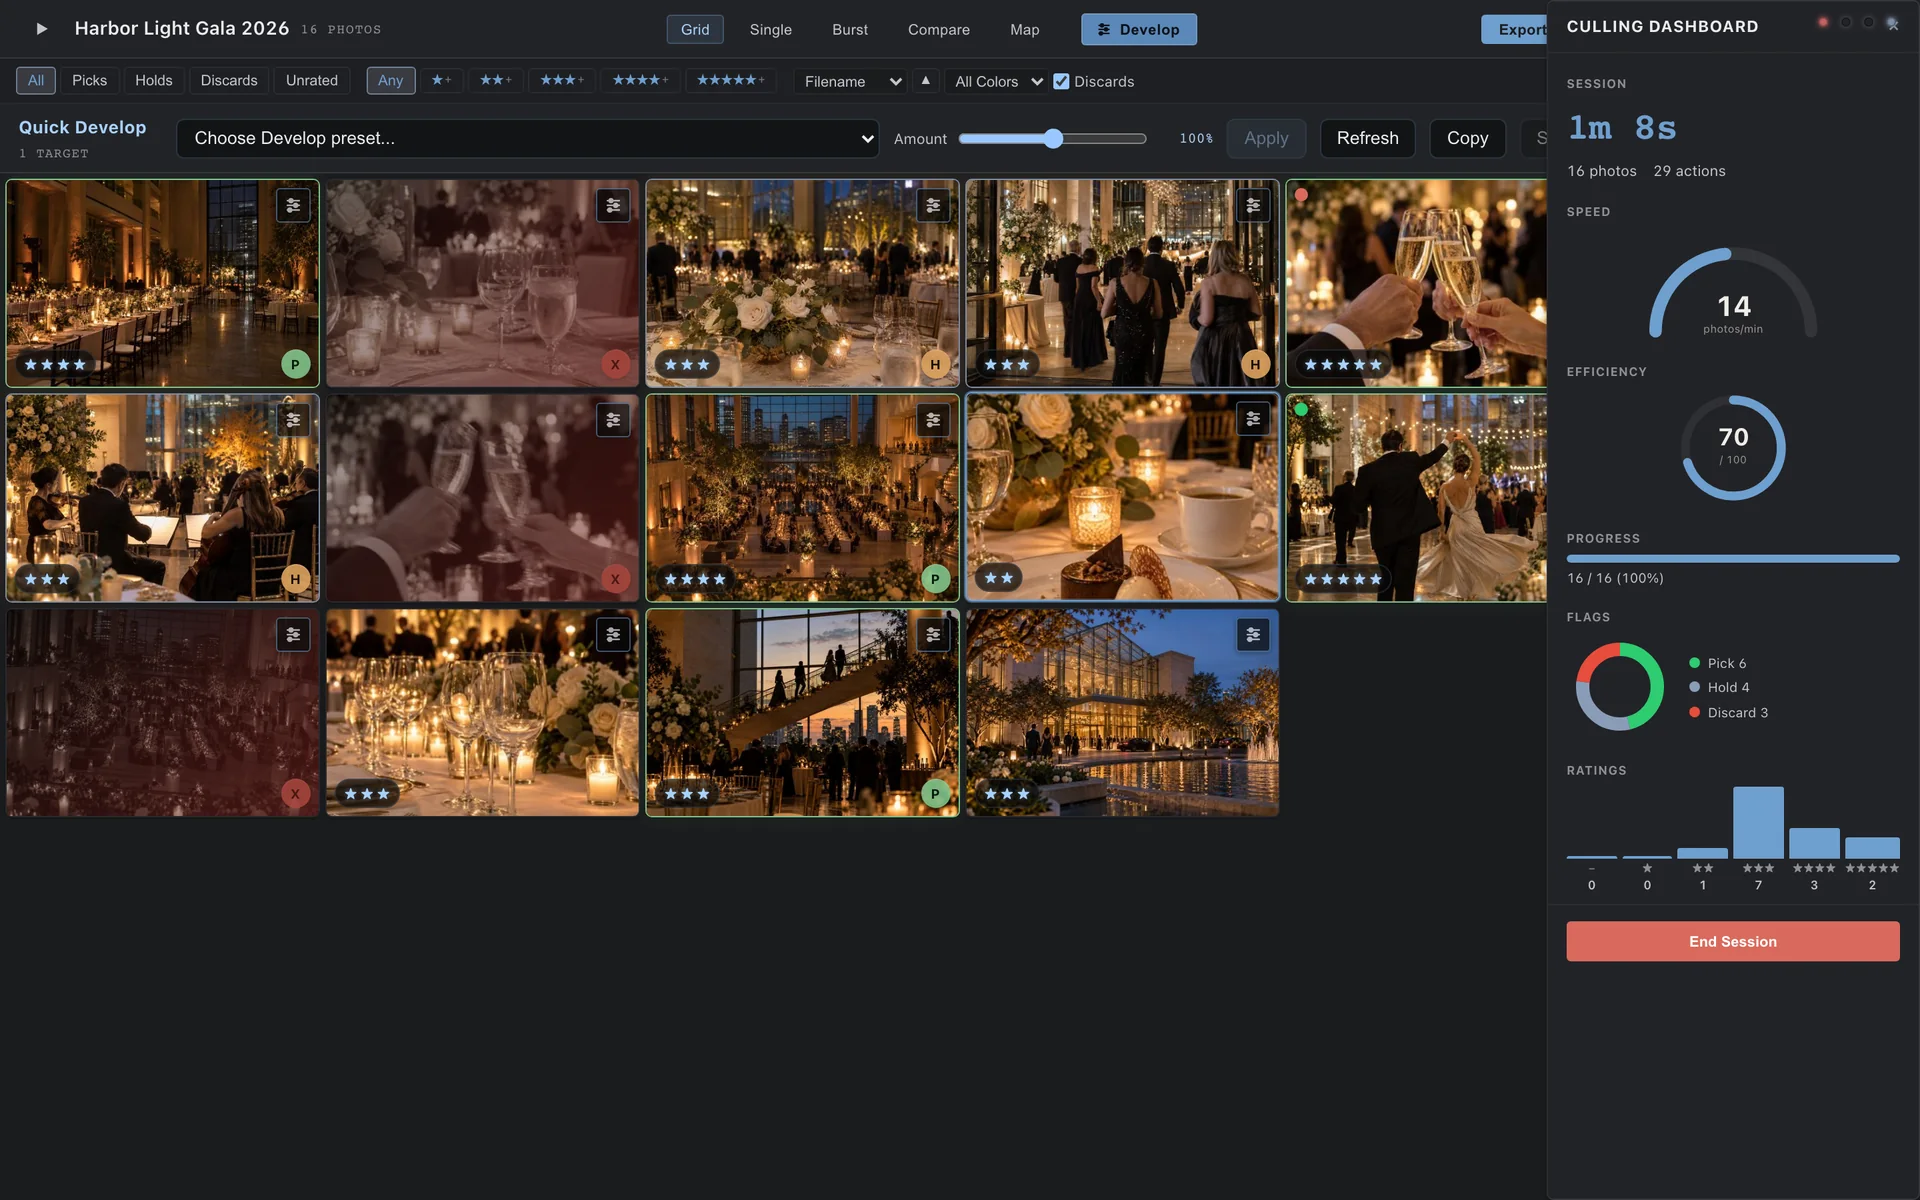
Task: Click the Develop mode button
Action: pyautogui.click(x=1139, y=29)
